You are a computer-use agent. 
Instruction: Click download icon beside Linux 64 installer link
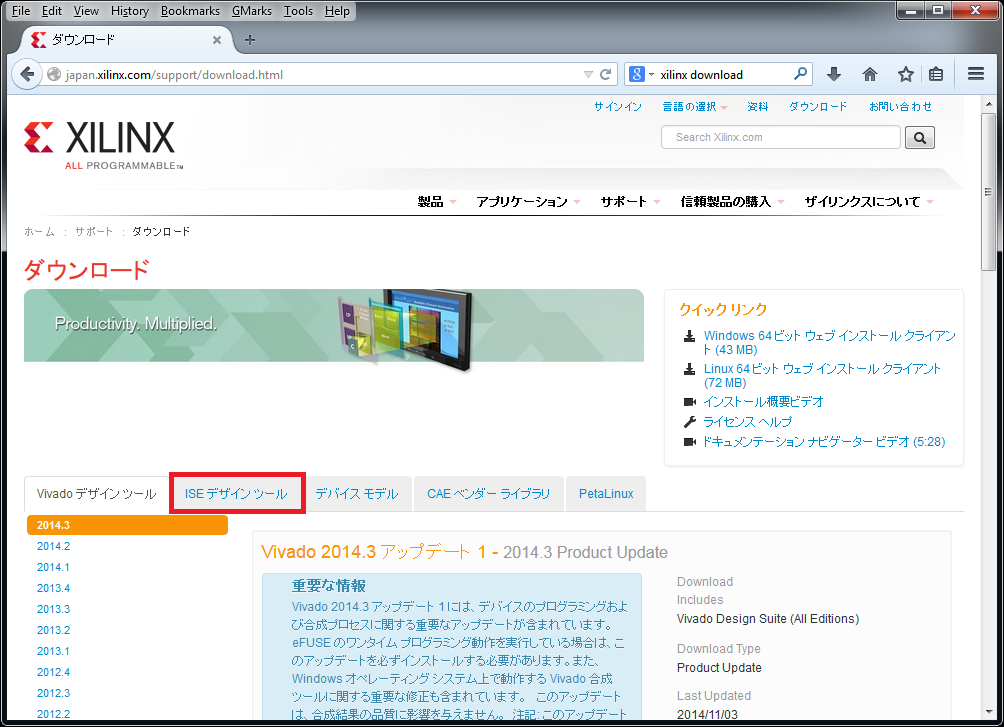[690, 369]
